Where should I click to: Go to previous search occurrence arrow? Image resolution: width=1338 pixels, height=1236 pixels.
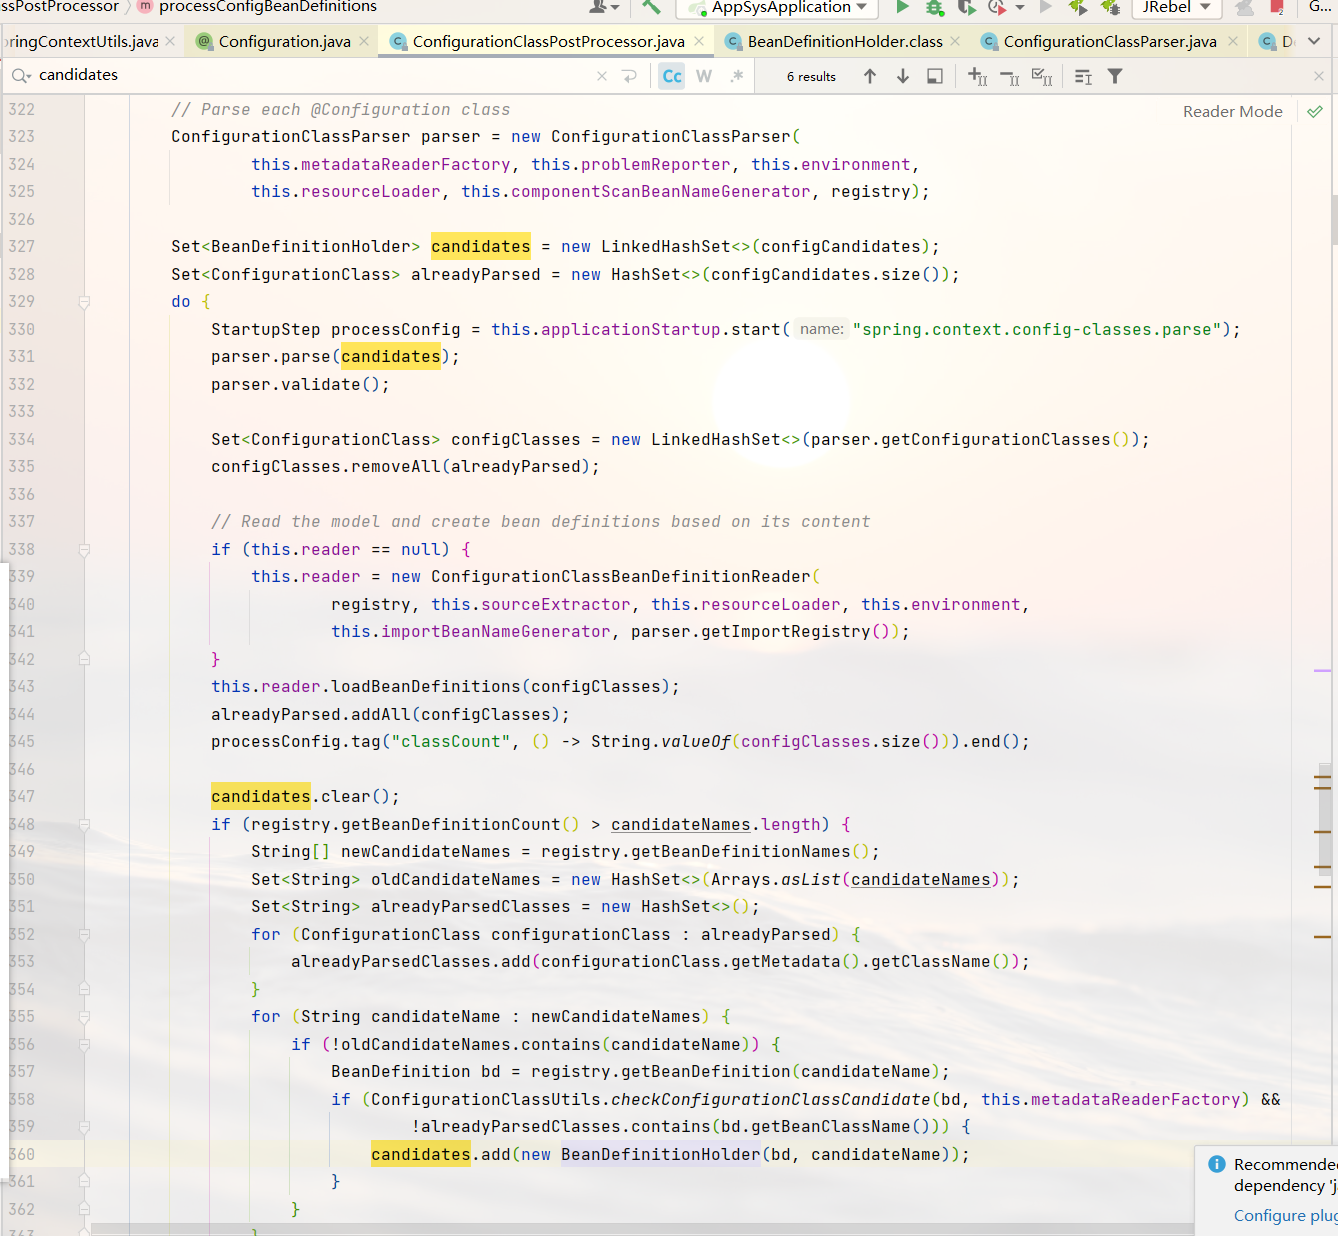coord(870,76)
